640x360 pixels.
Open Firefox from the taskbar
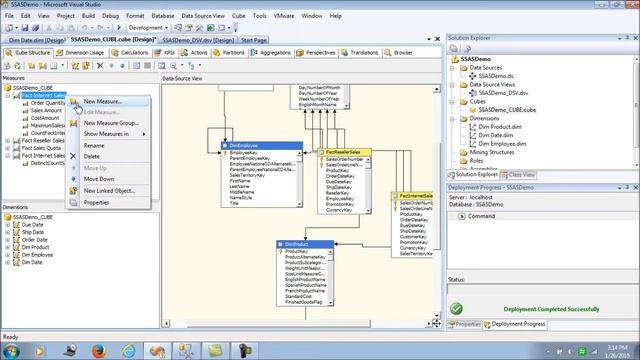(x=98, y=351)
